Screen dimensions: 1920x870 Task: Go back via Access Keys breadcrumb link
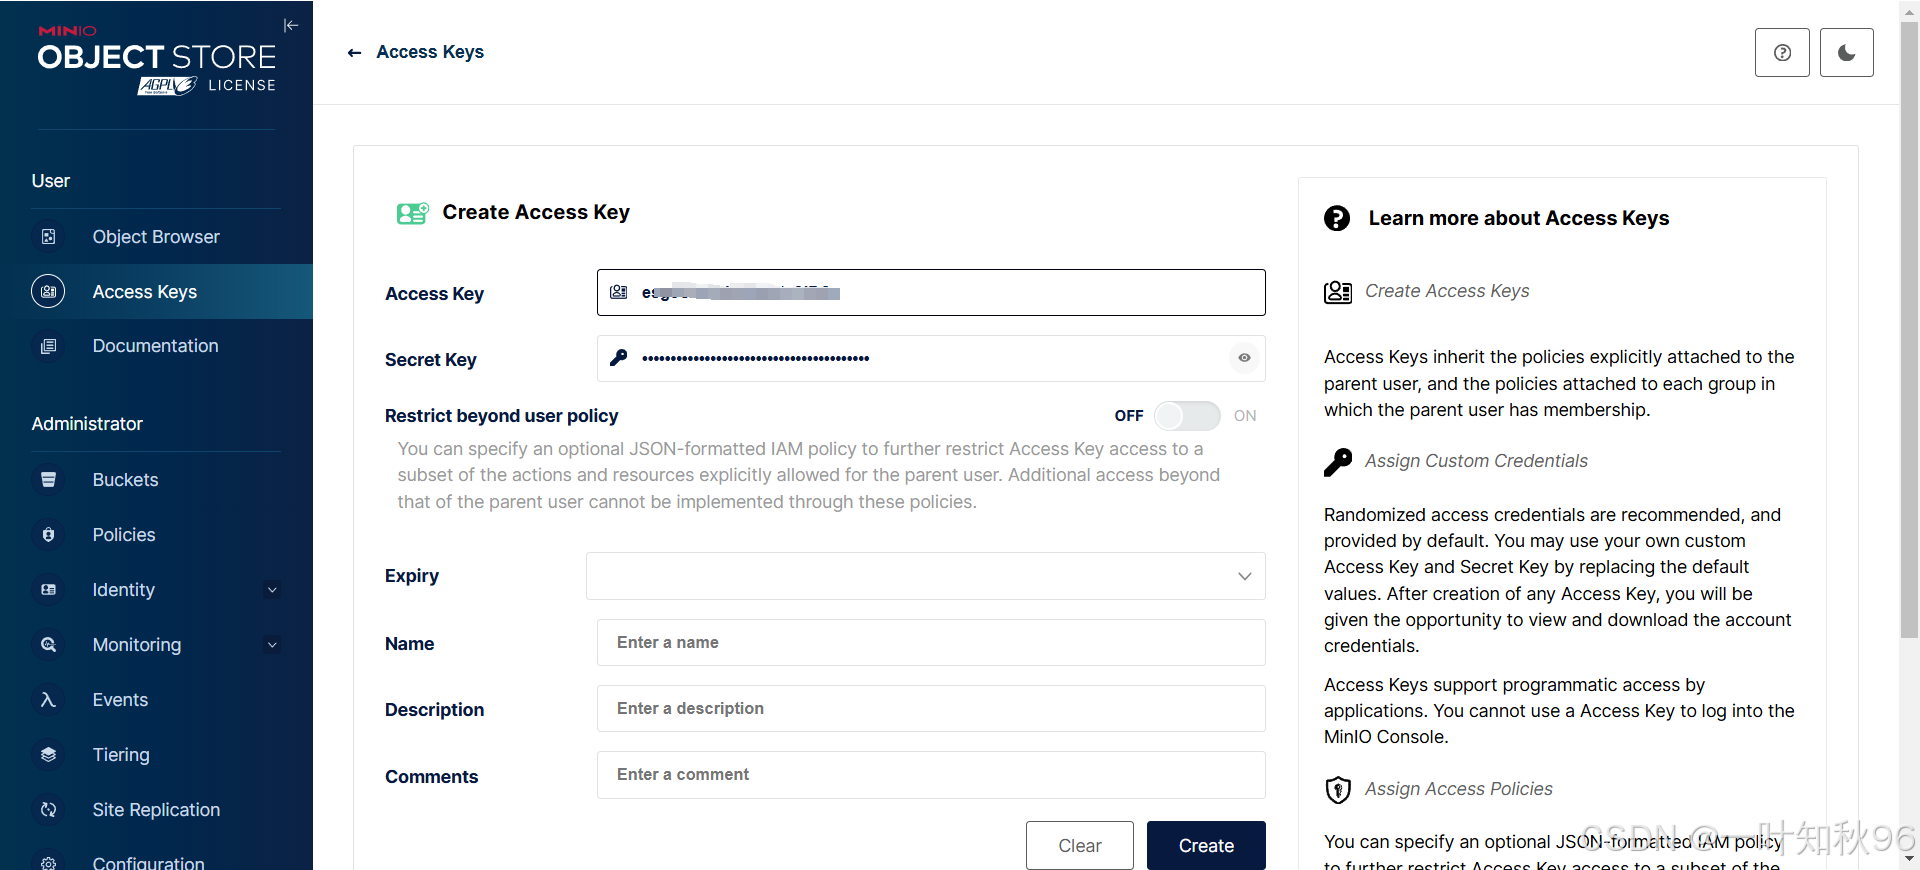(x=430, y=52)
